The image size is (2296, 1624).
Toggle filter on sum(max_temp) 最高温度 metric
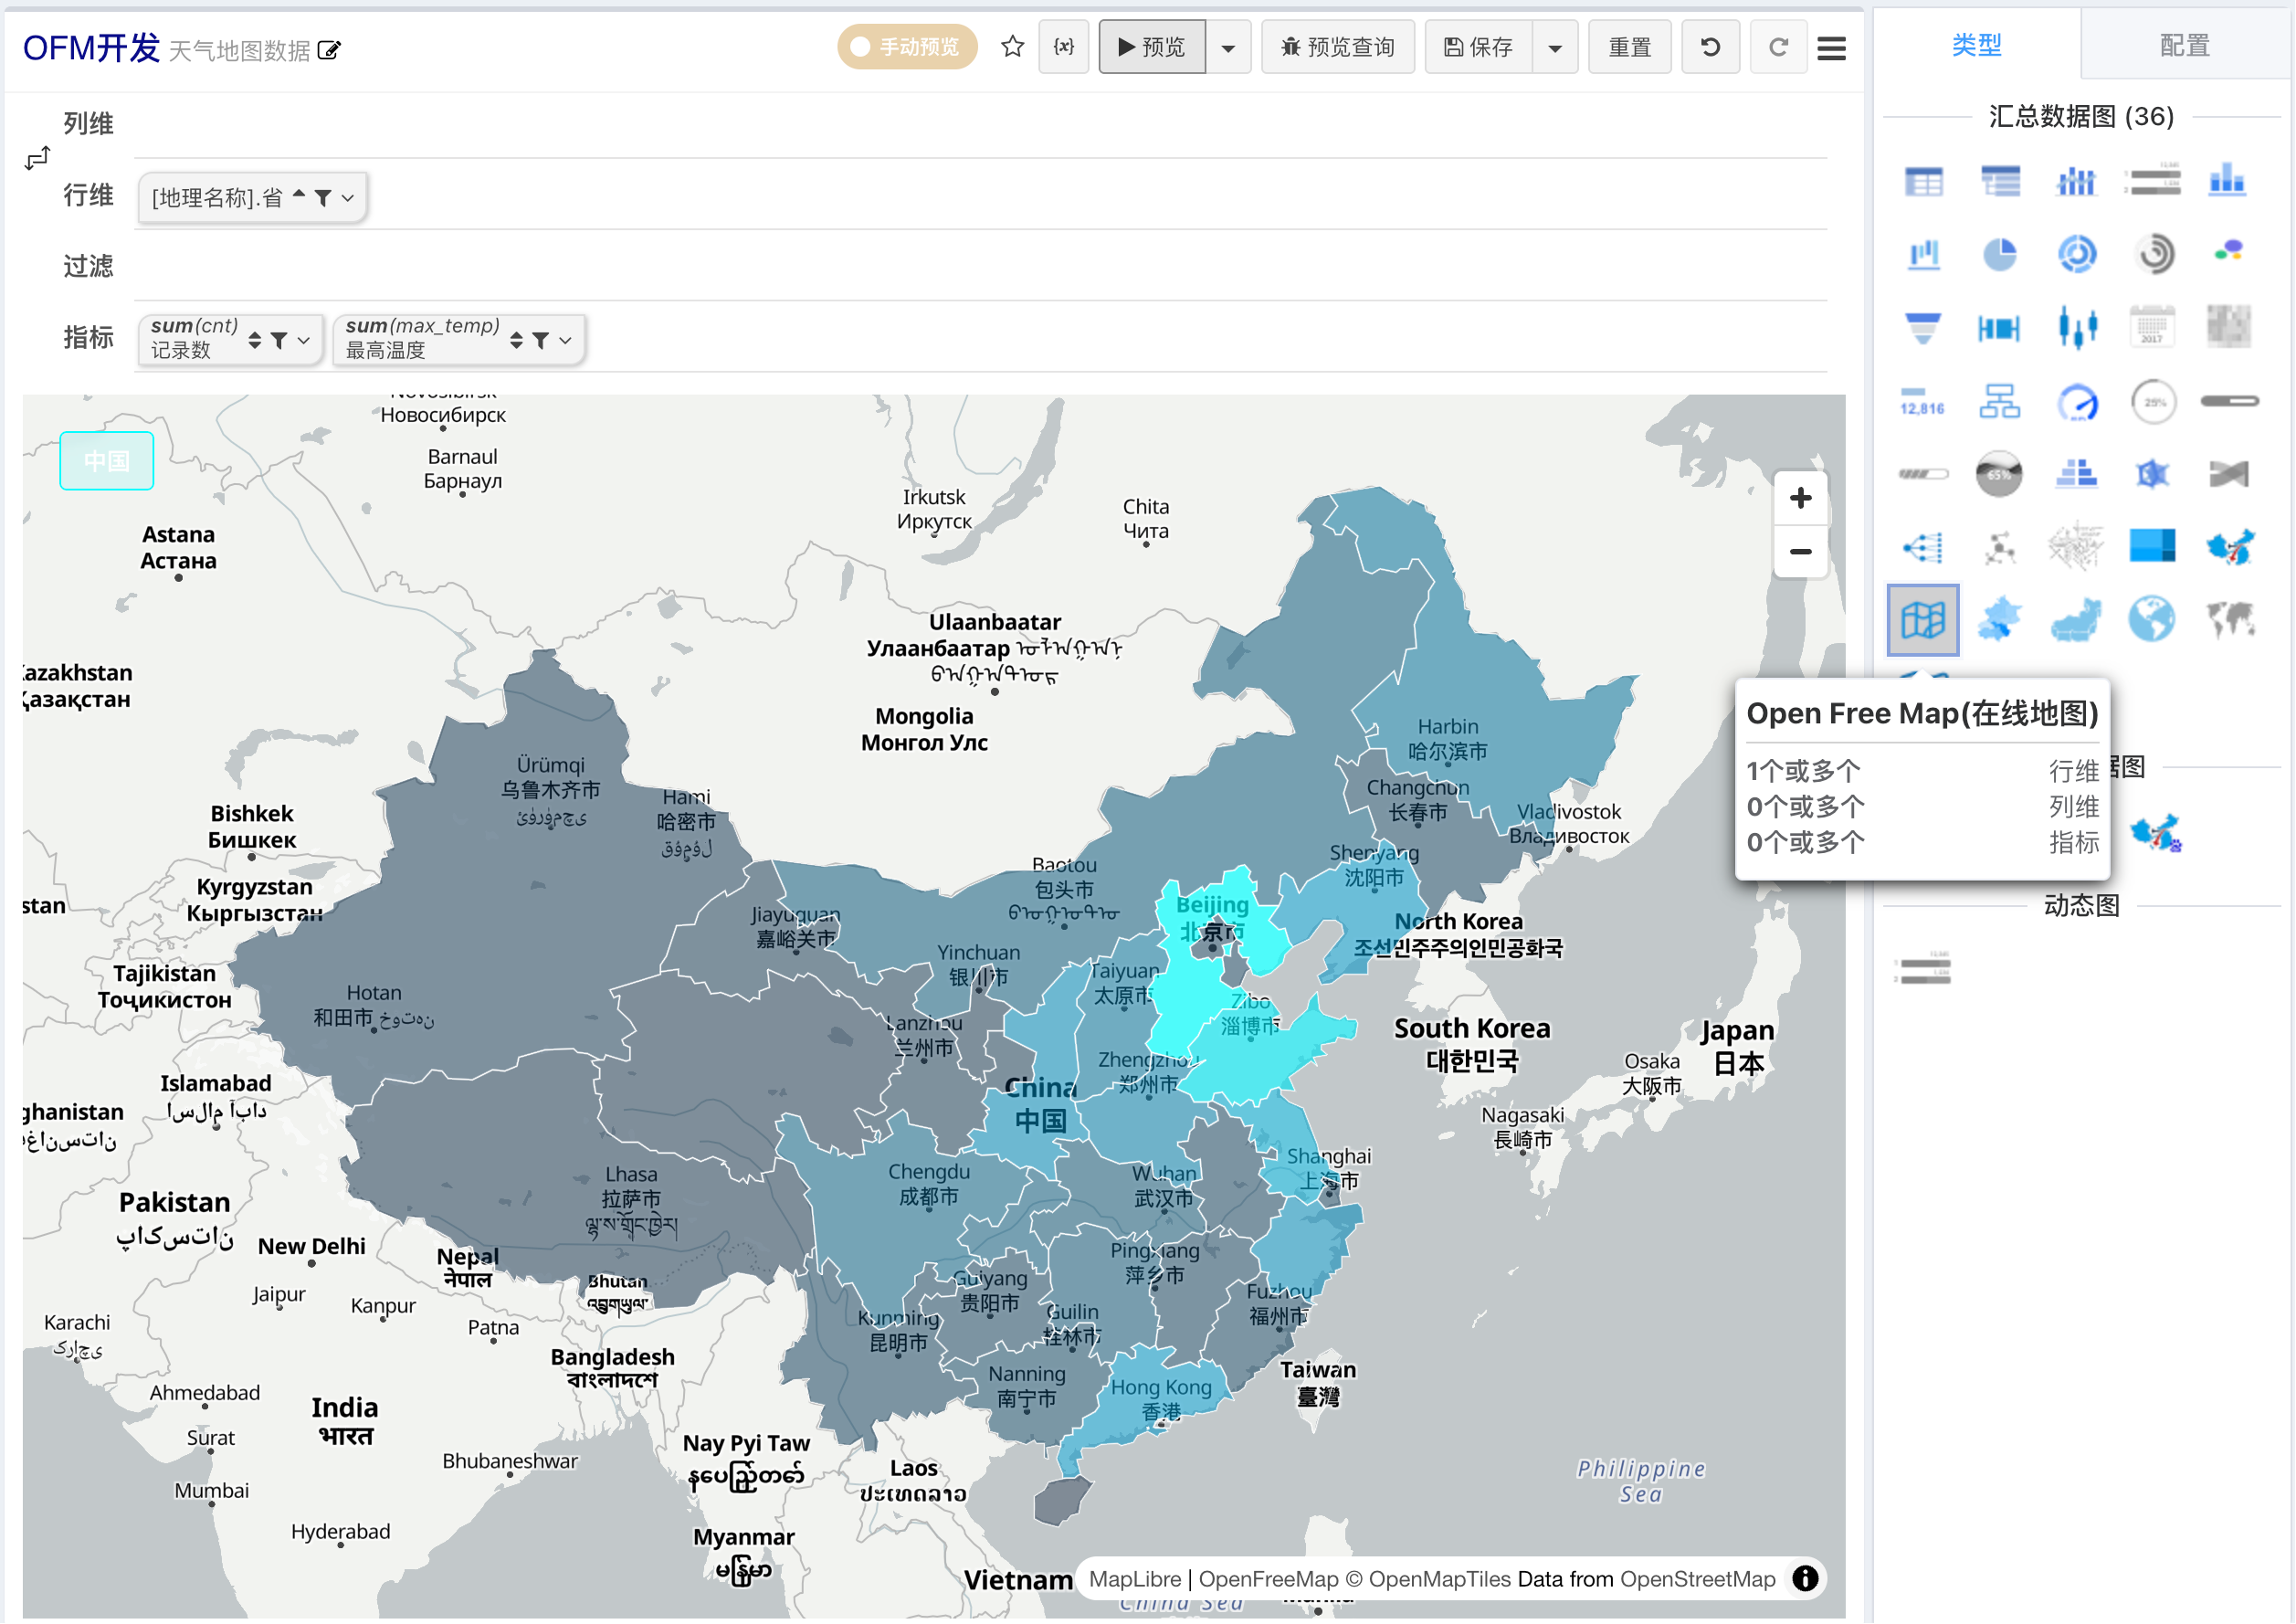coord(541,341)
